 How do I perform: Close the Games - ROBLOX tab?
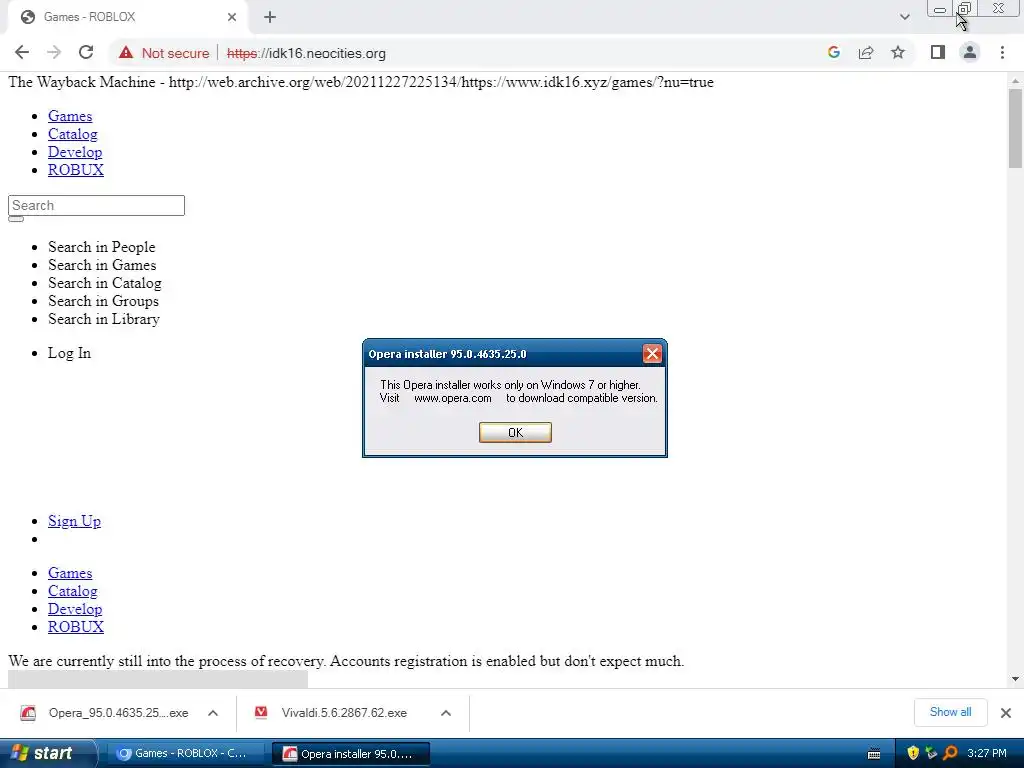coord(231,17)
